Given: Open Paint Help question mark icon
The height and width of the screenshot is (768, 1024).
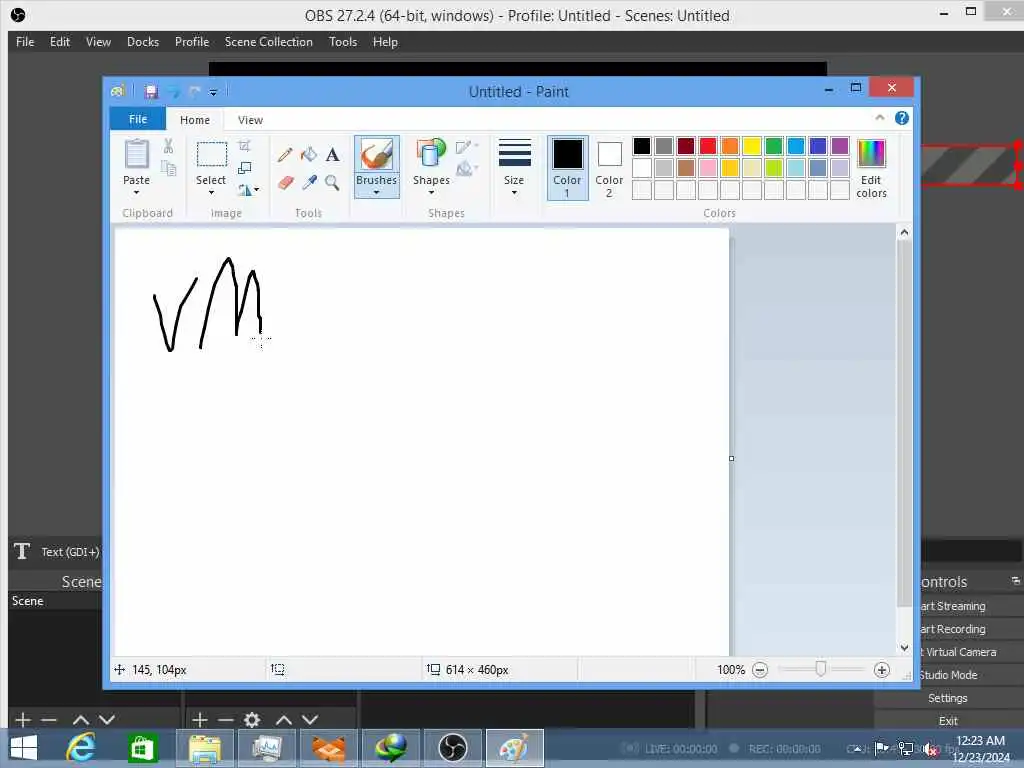Looking at the screenshot, I should pos(902,118).
